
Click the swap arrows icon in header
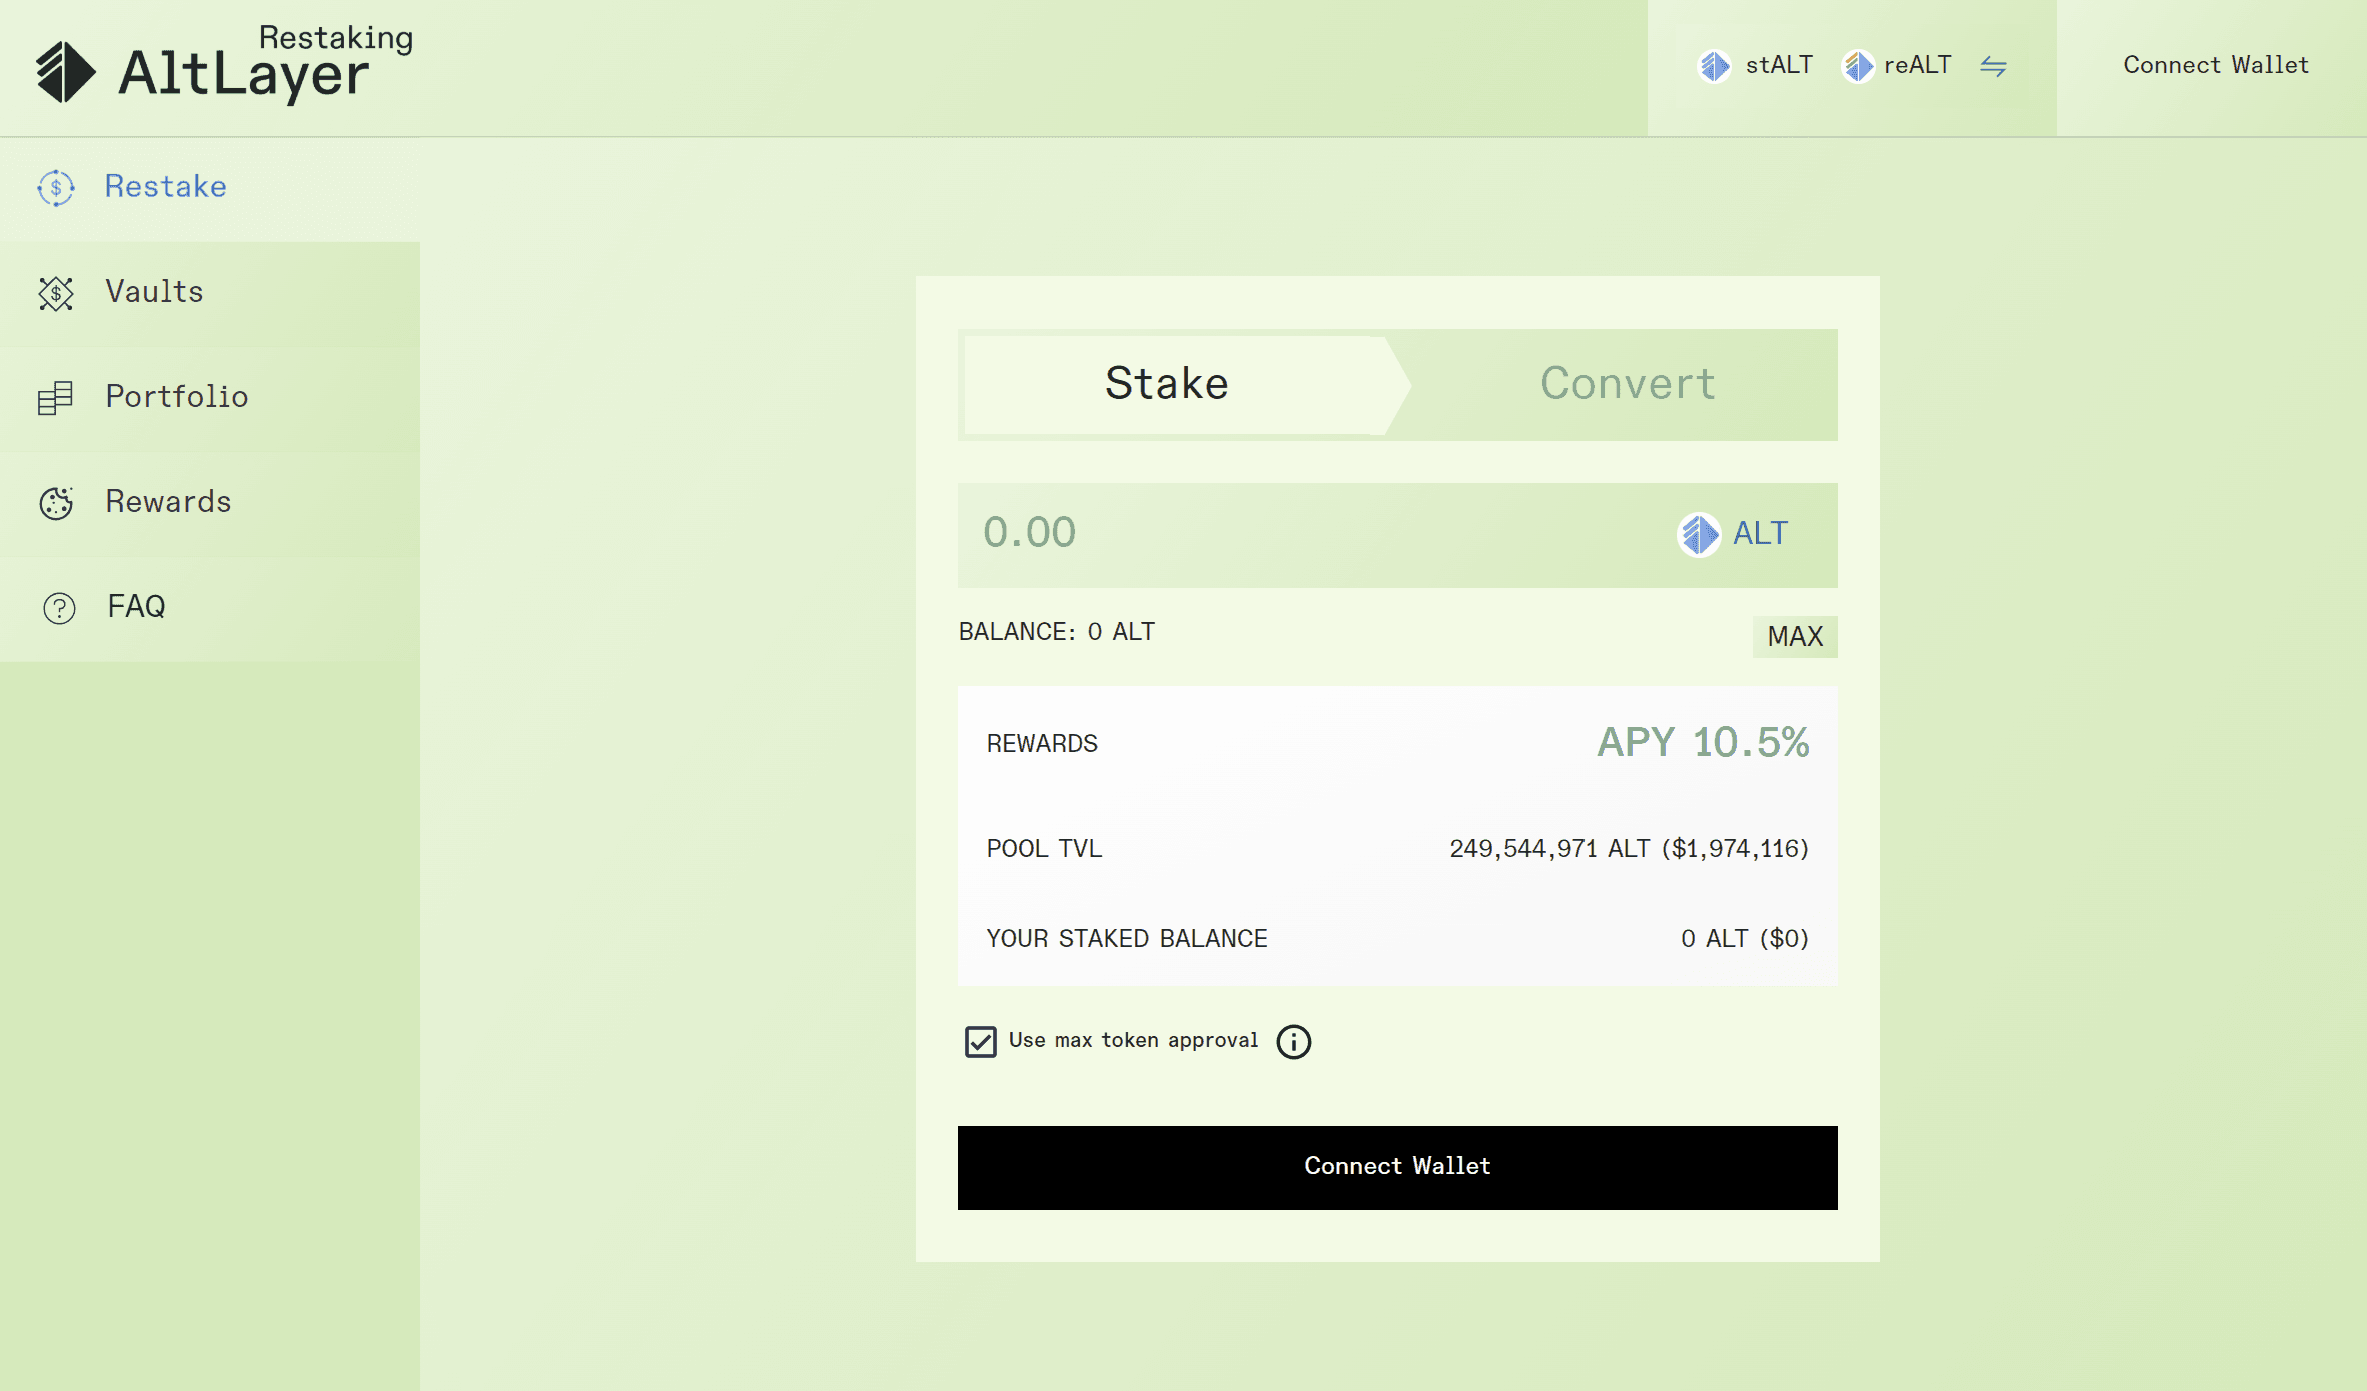(x=1993, y=66)
